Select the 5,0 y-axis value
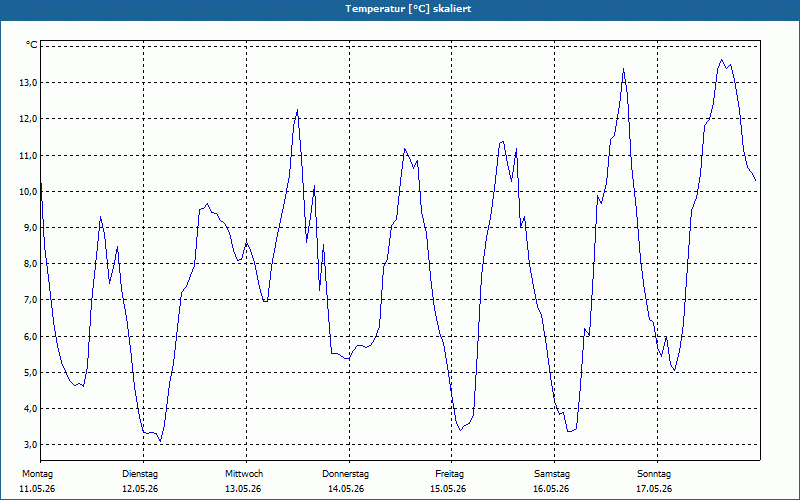 click(x=30, y=372)
